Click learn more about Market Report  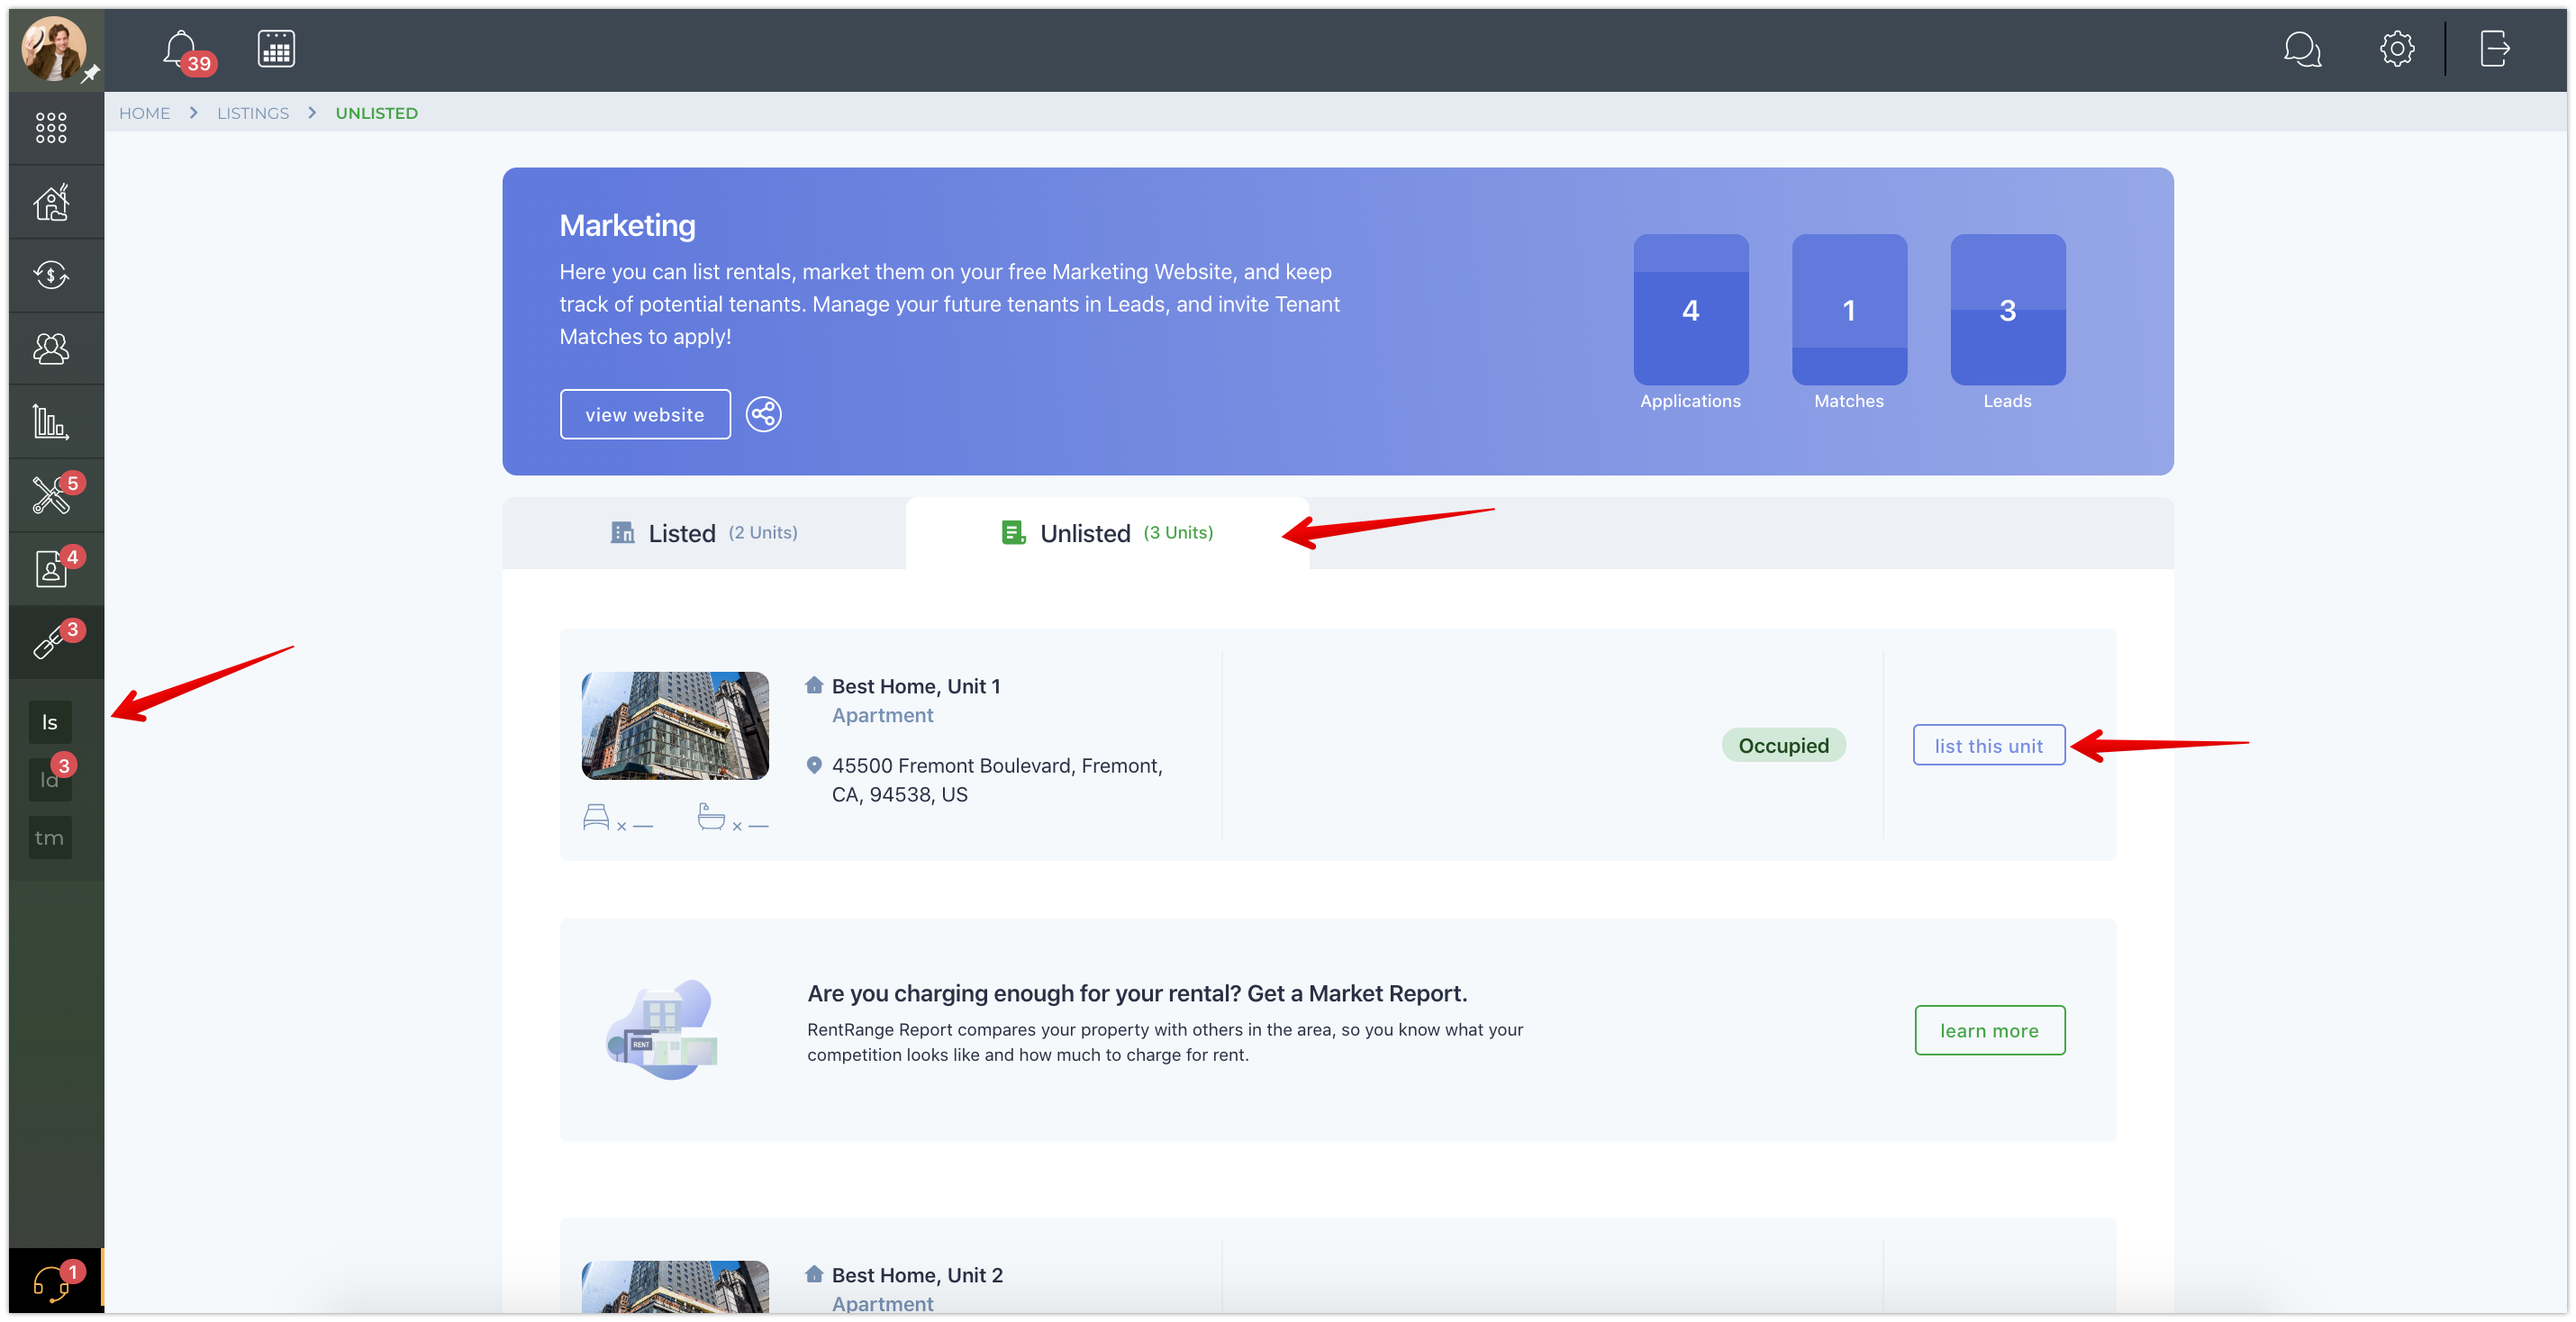click(1989, 1030)
